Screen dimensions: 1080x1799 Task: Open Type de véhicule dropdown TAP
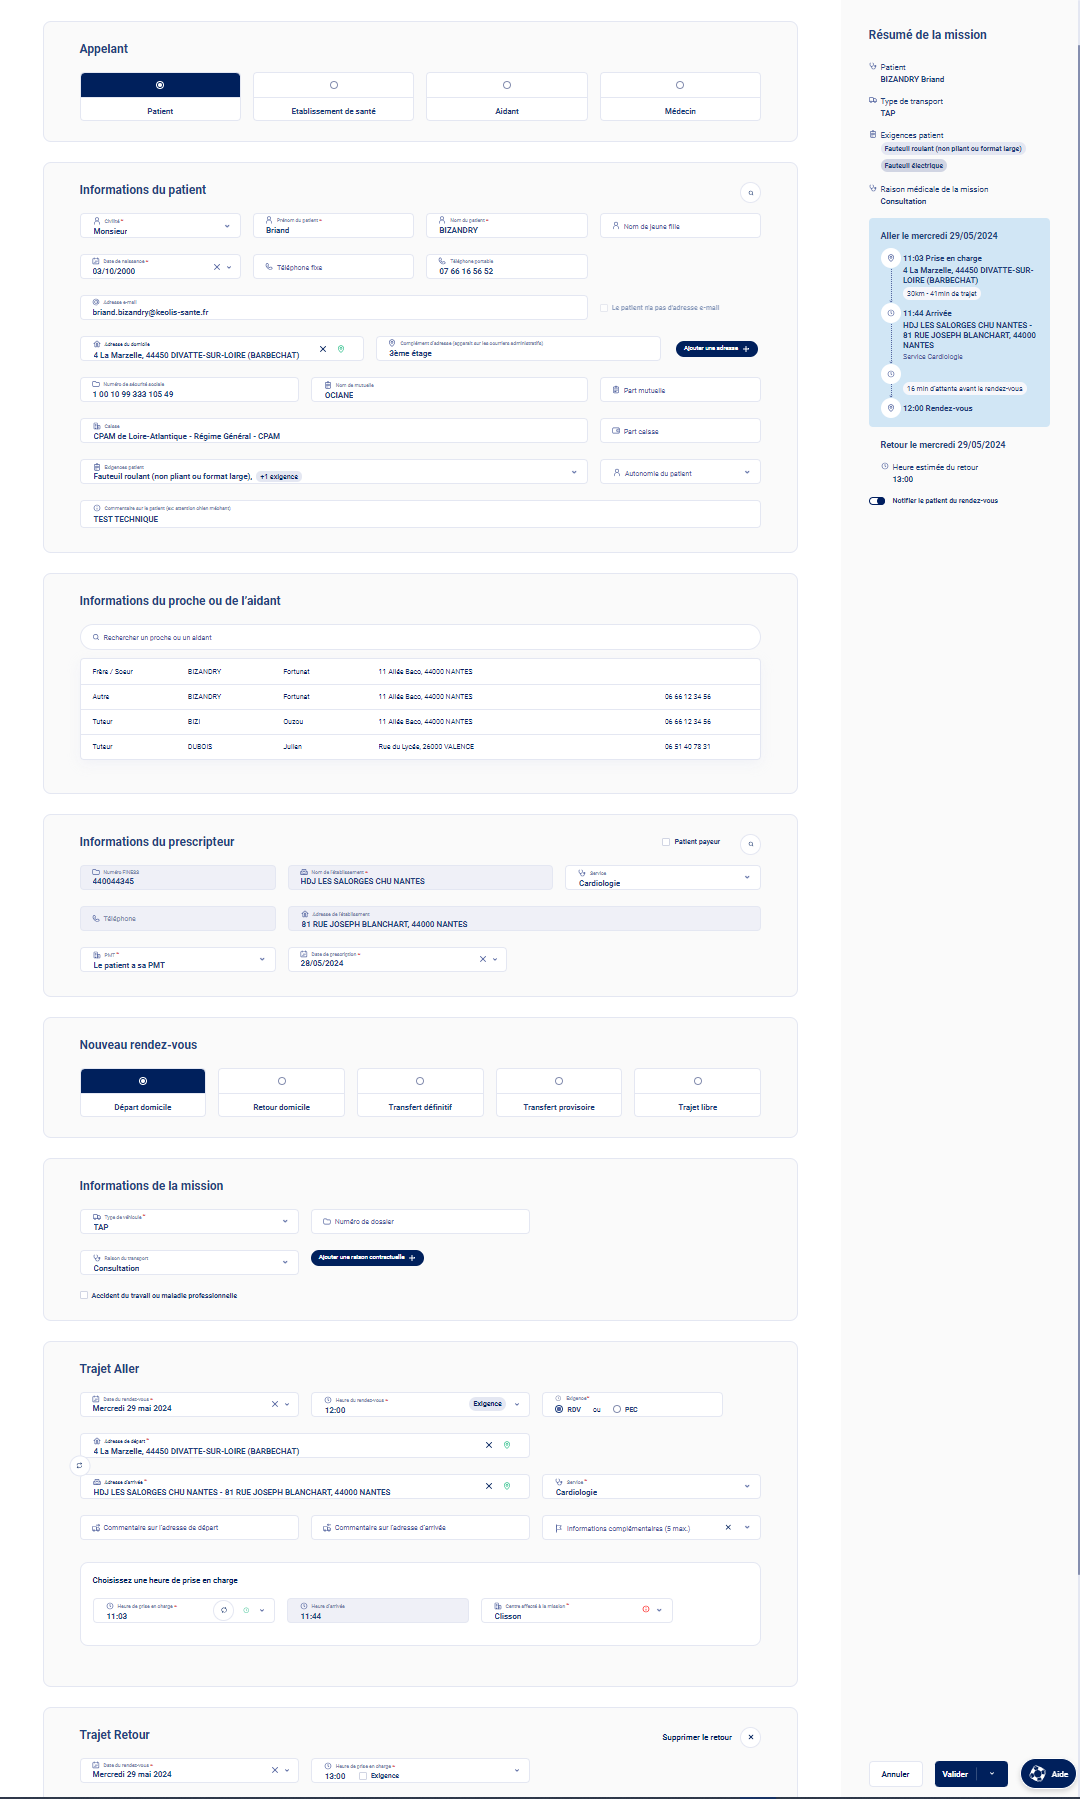click(189, 1222)
